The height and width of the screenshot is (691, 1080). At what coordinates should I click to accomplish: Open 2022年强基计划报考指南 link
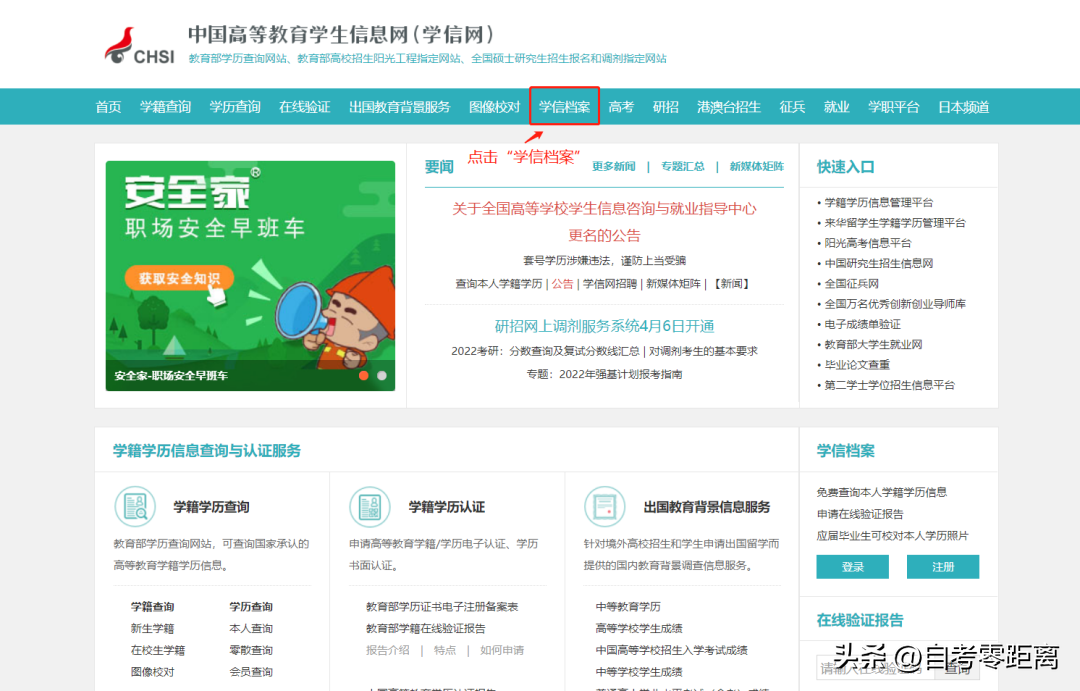point(621,374)
